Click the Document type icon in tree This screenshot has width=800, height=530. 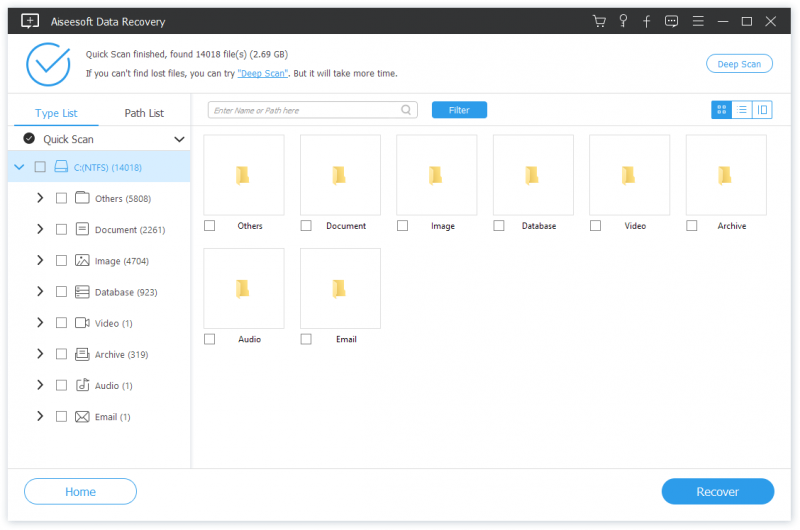[x=82, y=229]
